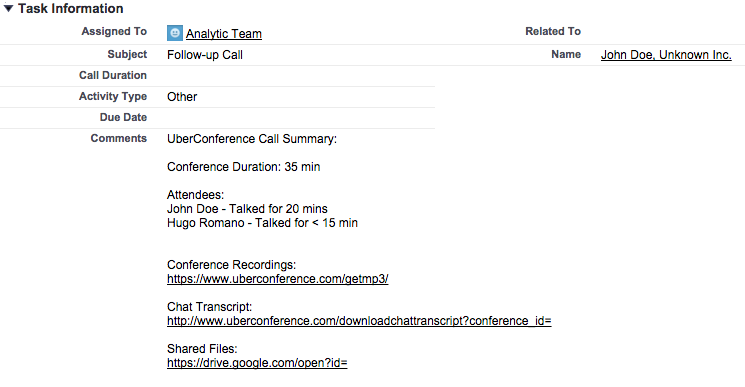Viewport: 745px width, 387px height.
Task: Click the John Doe talked for 20 mins line
Action: tap(247, 209)
